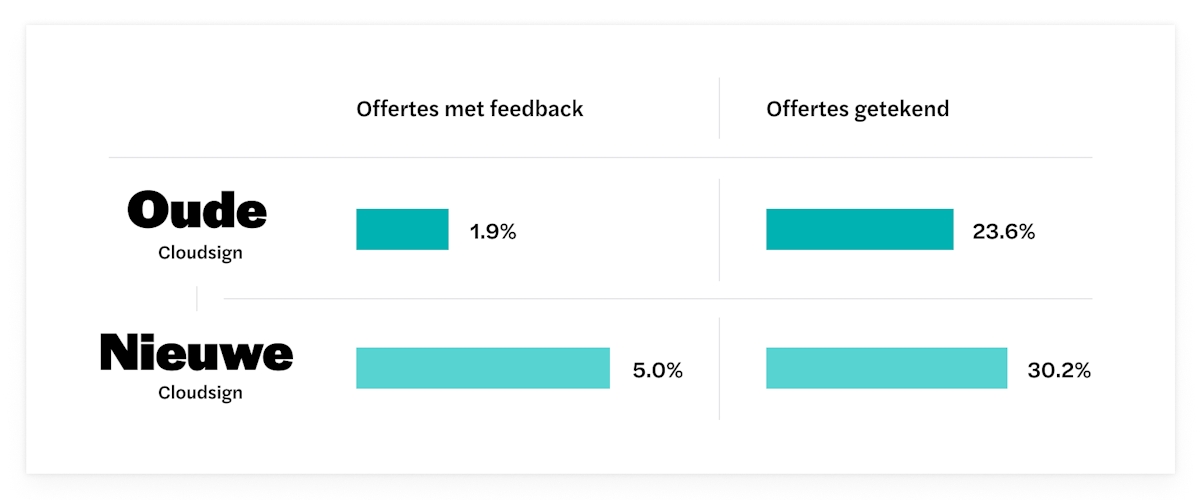
Task: Click the light teal 5.0% feedback bar
Action: coord(482,368)
